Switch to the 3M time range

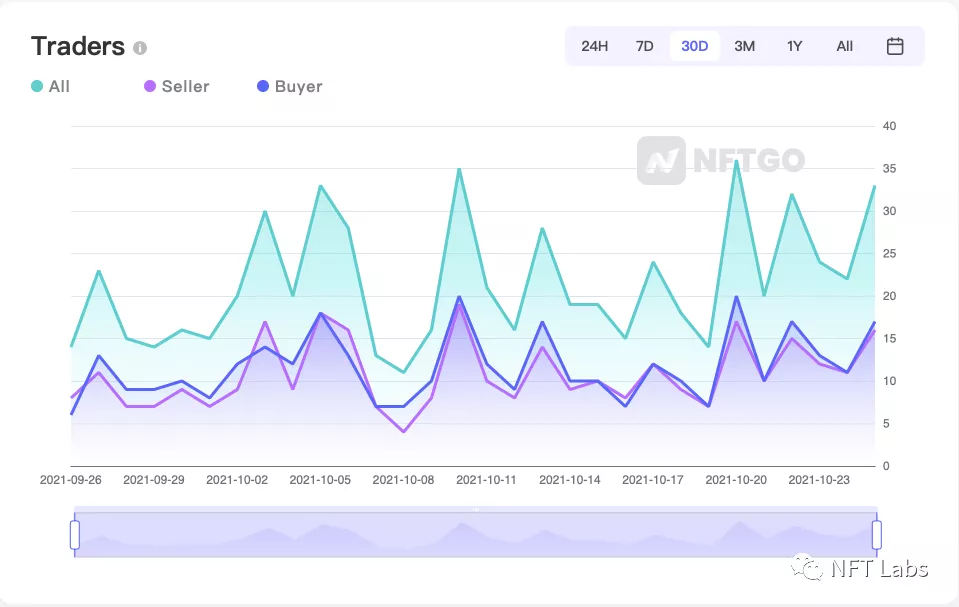[744, 46]
